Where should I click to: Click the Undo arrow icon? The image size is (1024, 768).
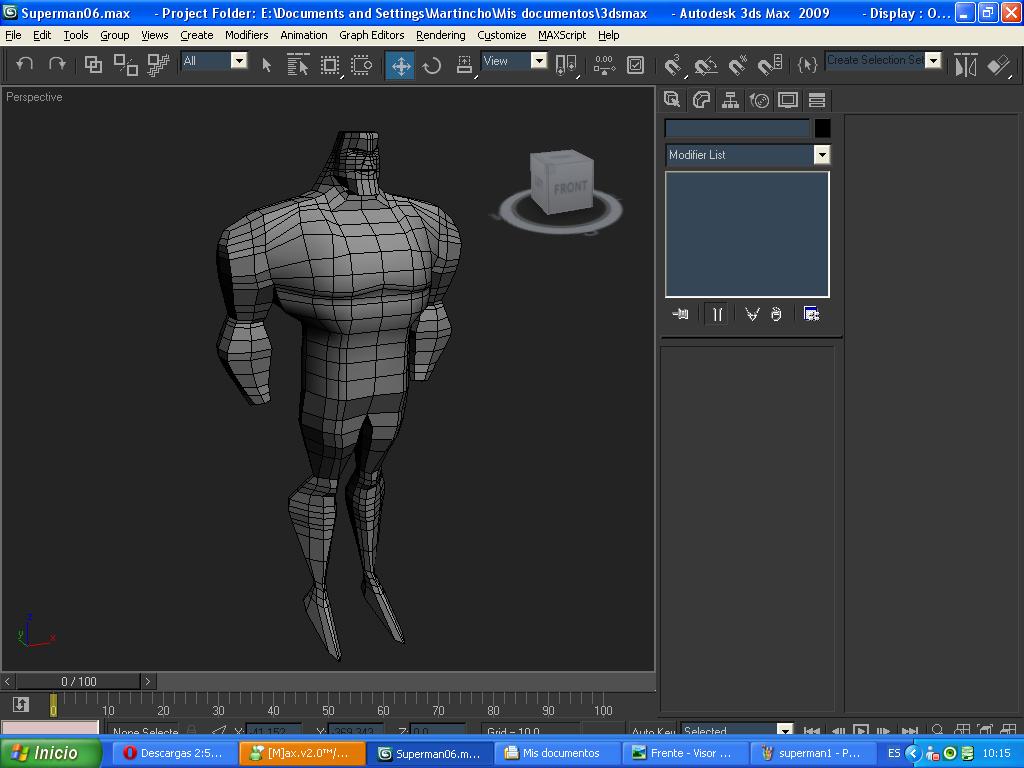(25, 64)
